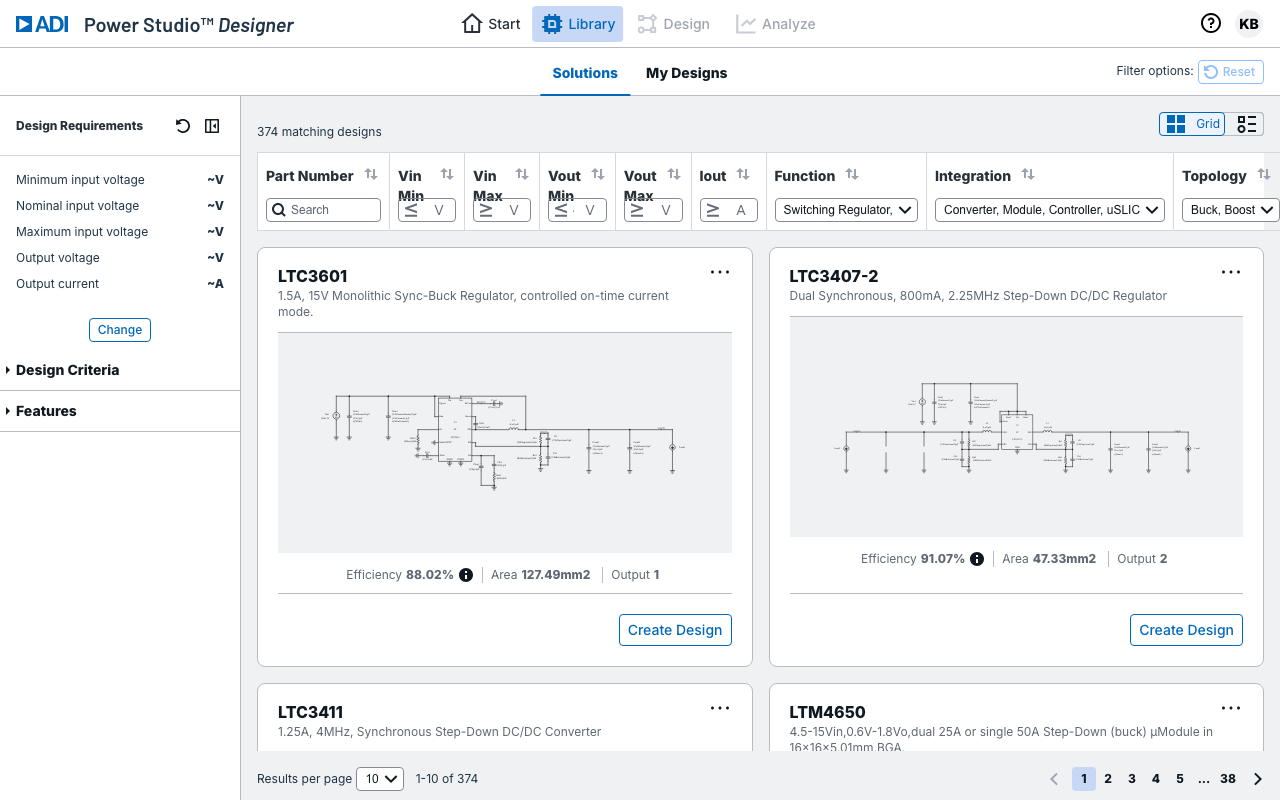Show LTC3407-2 efficiency info icon

coord(977,559)
